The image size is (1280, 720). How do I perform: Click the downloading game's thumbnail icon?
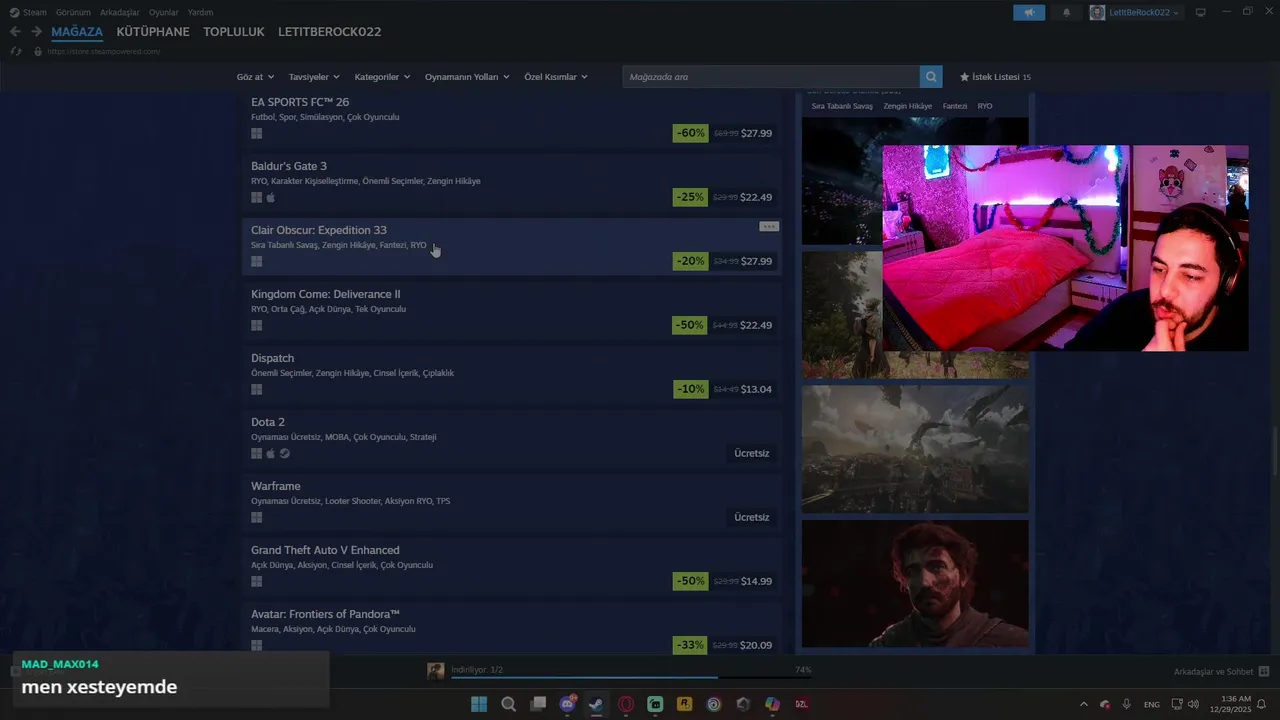[x=436, y=671]
